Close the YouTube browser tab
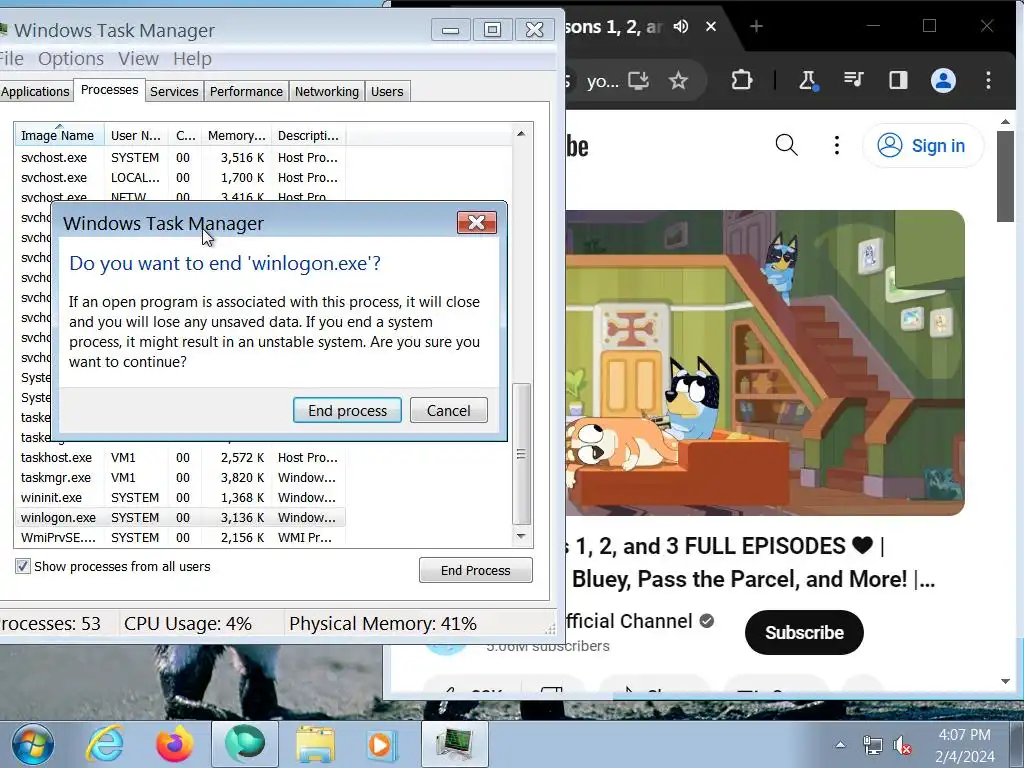This screenshot has height=768, width=1024. pyautogui.click(x=711, y=26)
